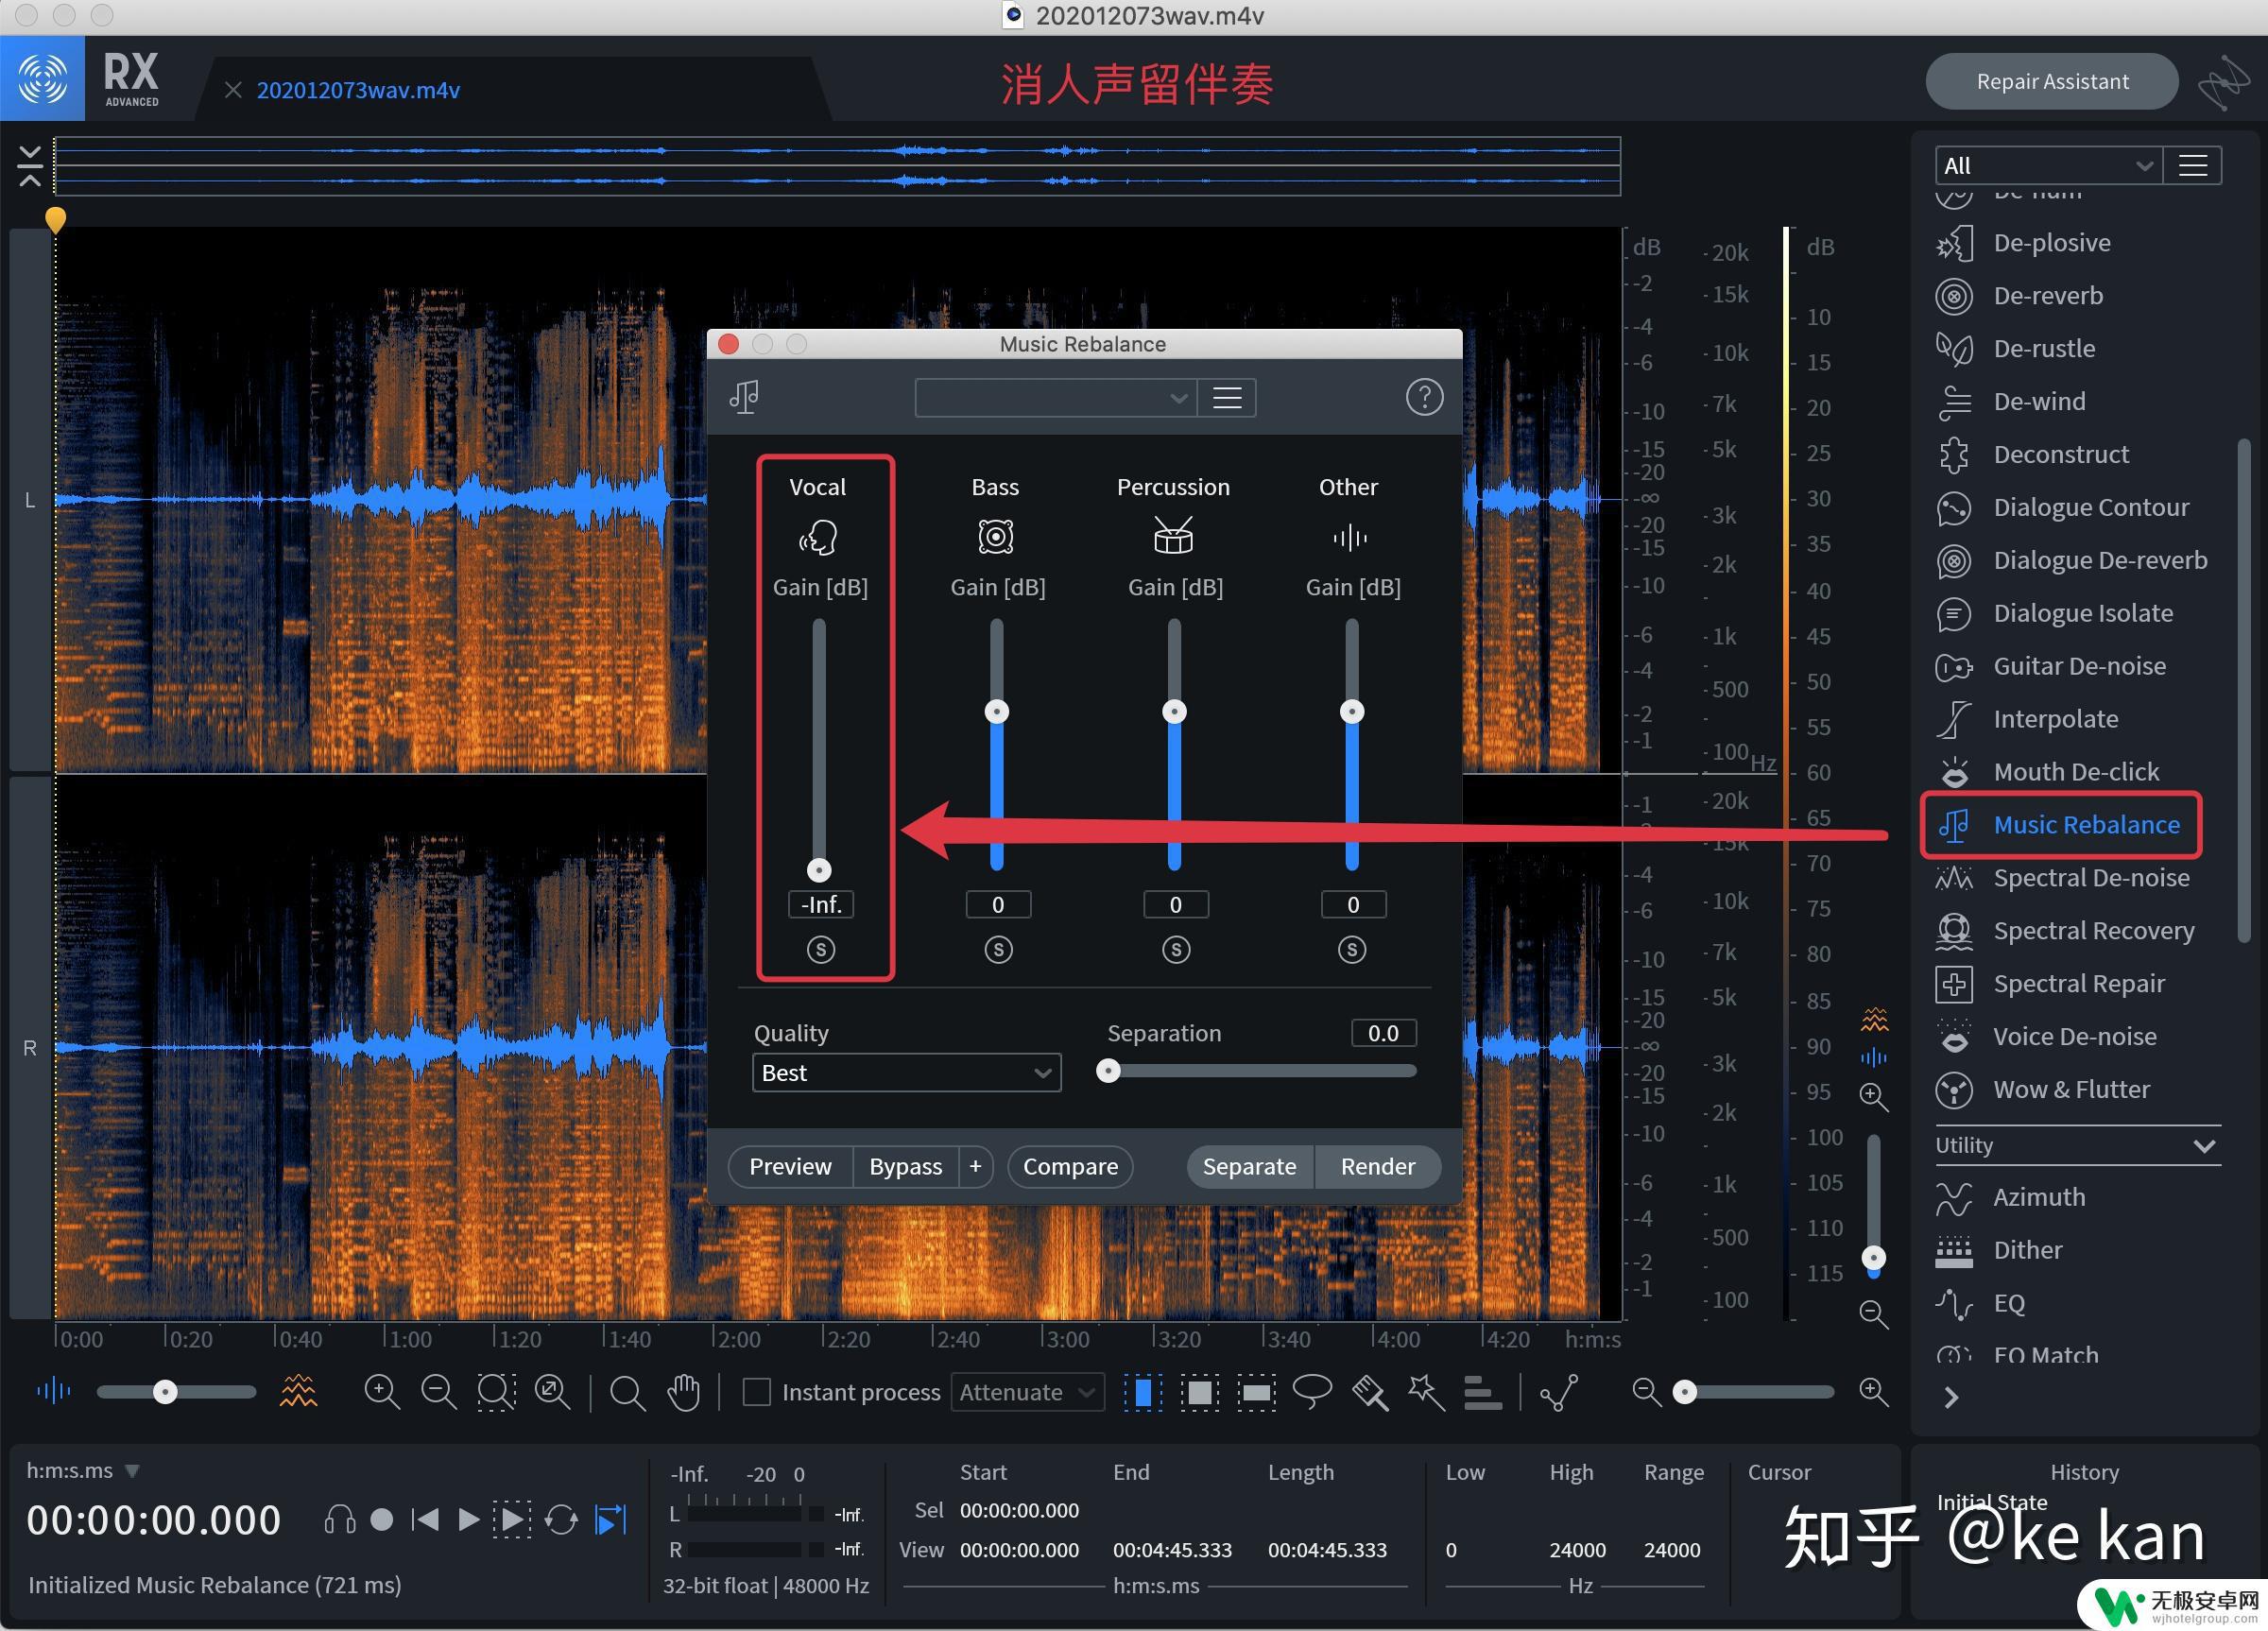The width and height of the screenshot is (2268, 1631).
Task: Select harmonics selection tool
Action: click(1482, 1392)
